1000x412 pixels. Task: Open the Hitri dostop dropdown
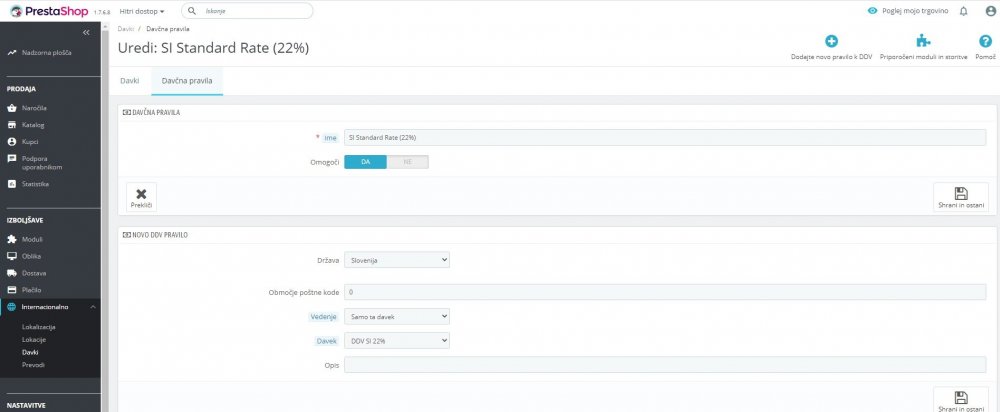click(x=142, y=11)
